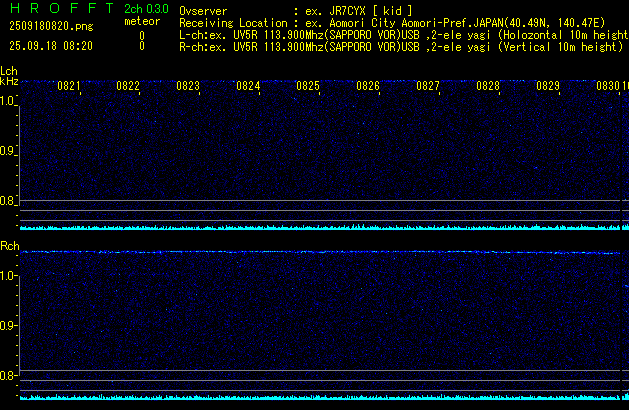629x410 pixels.
Task: Click the Rch channel label
Action: [x=9, y=246]
